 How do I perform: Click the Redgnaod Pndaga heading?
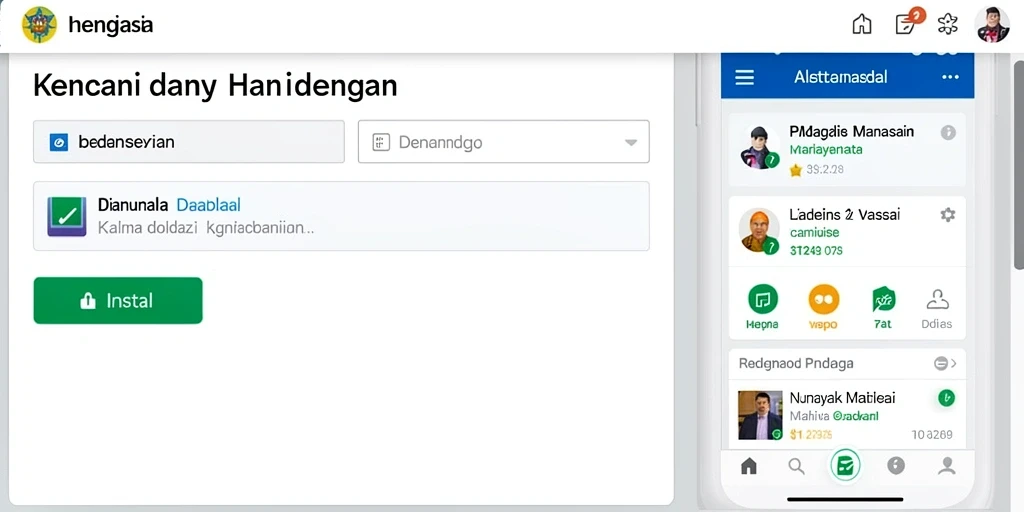(796, 363)
